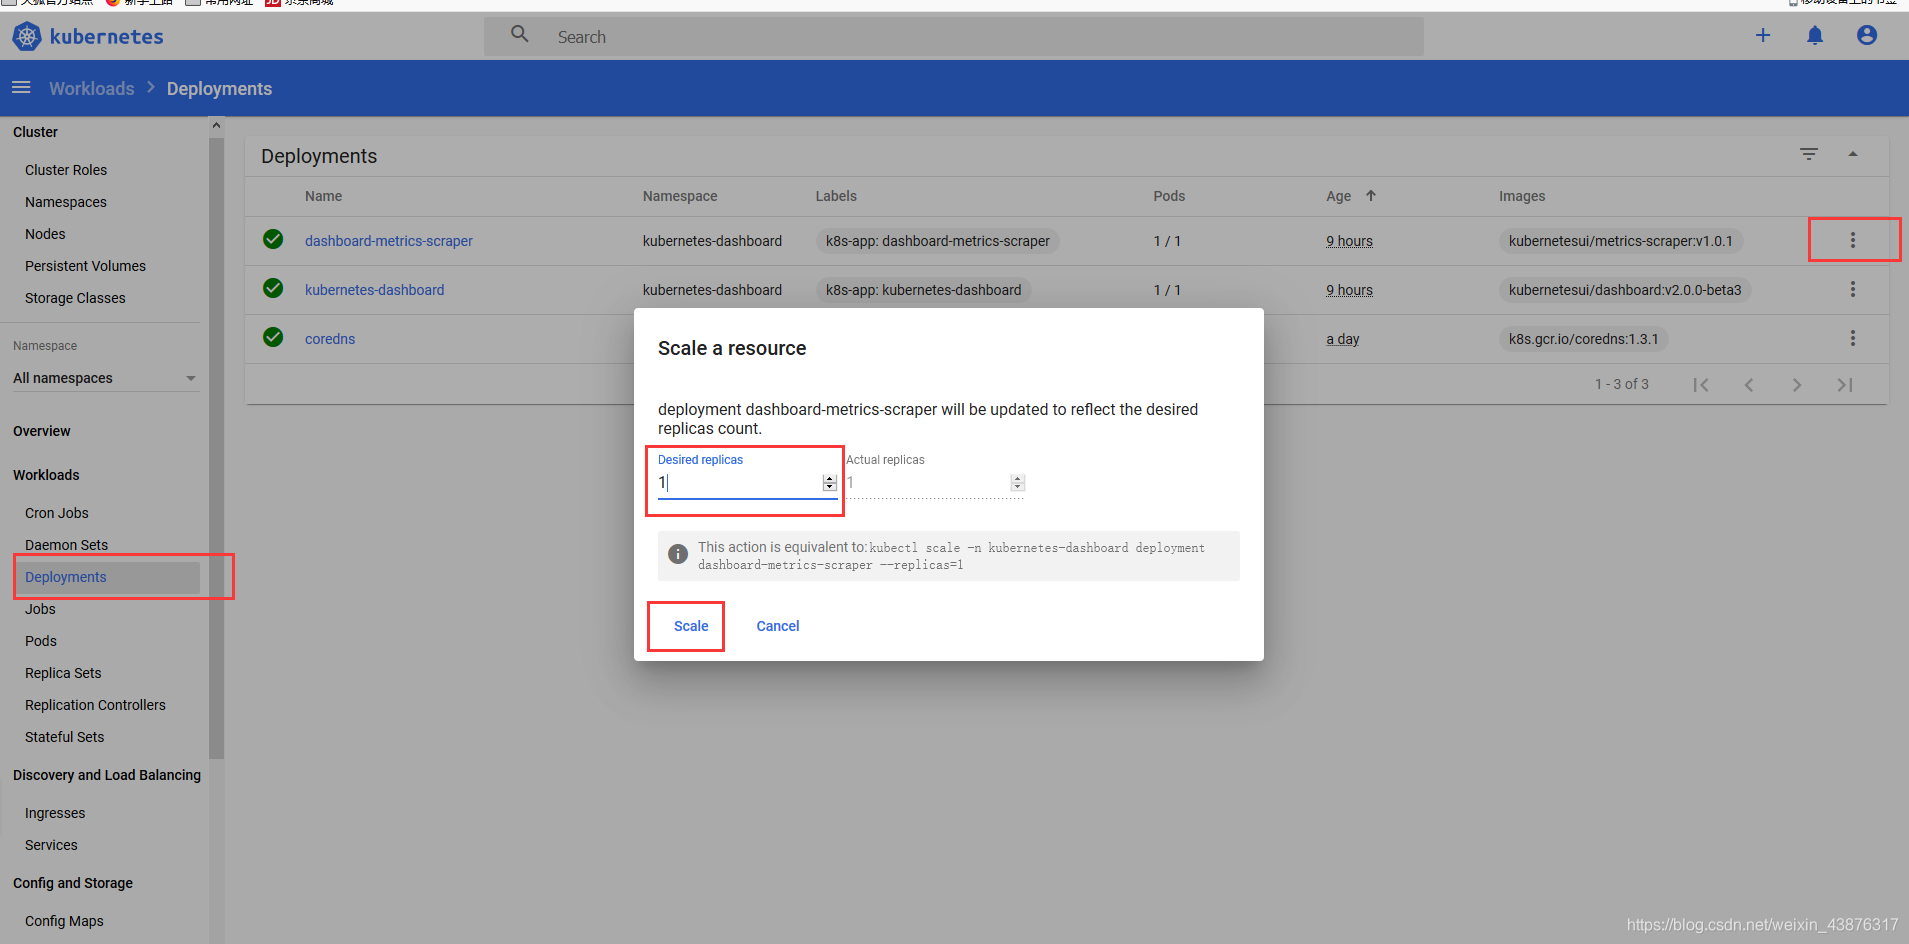Click the k8s-app: kubernetes-dashboard label chip
Screen dimensions: 1909x944
924,290
